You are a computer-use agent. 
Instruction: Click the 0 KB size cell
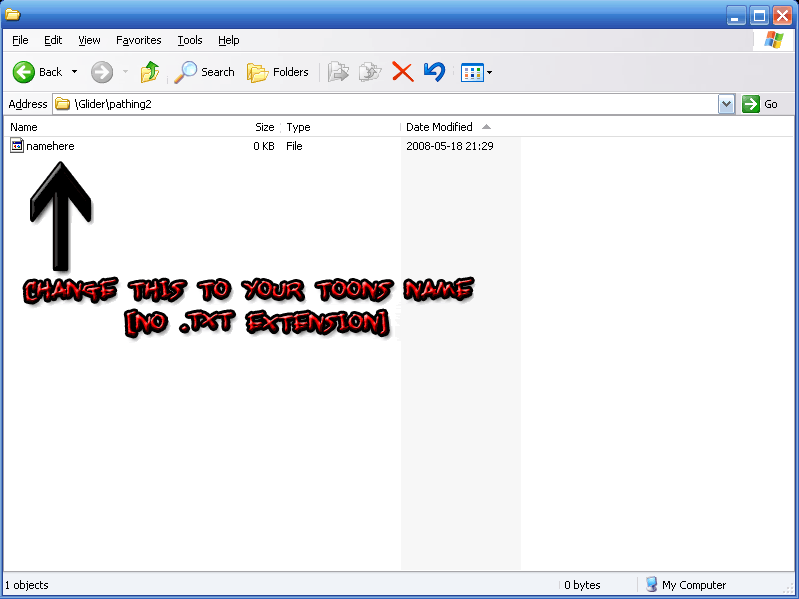[264, 146]
